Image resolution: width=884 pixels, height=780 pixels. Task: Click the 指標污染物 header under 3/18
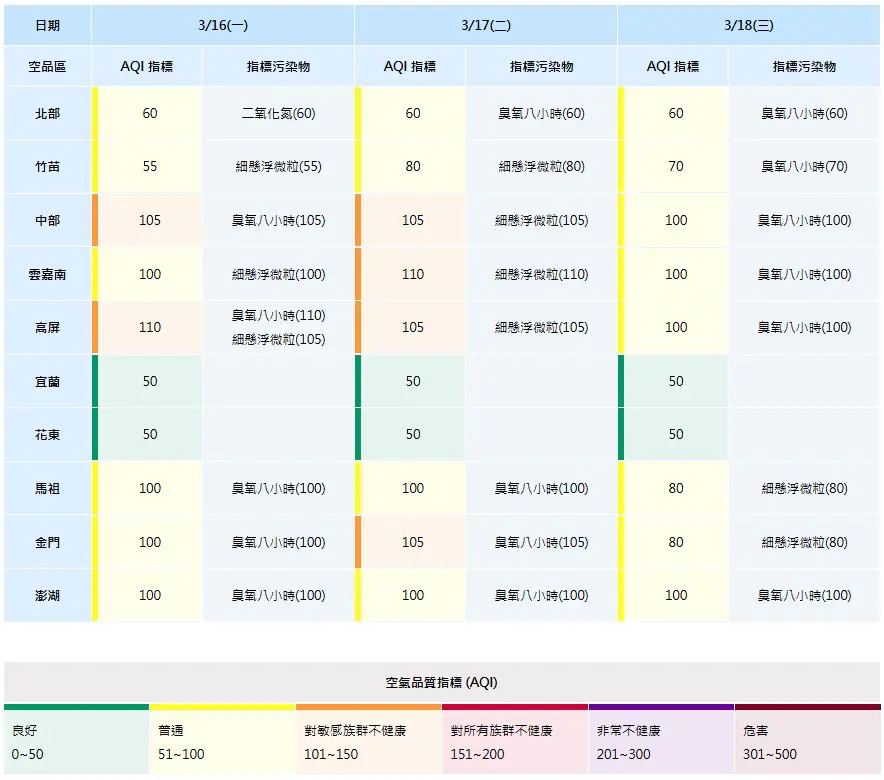click(805, 66)
